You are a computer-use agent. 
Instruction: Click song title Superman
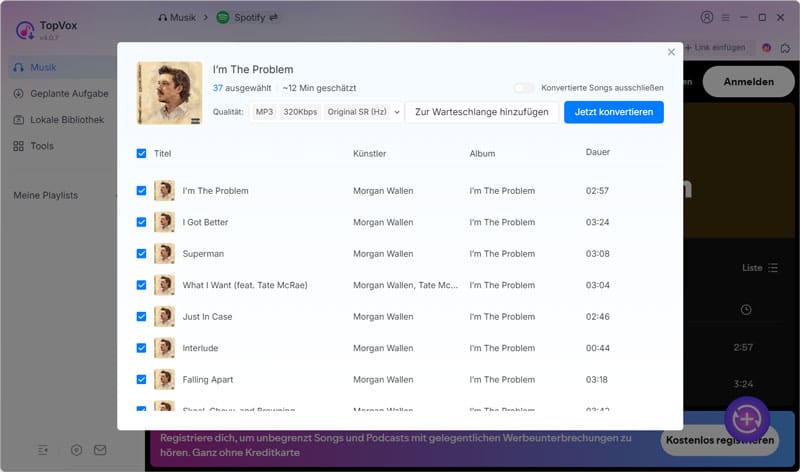coord(203,254)
